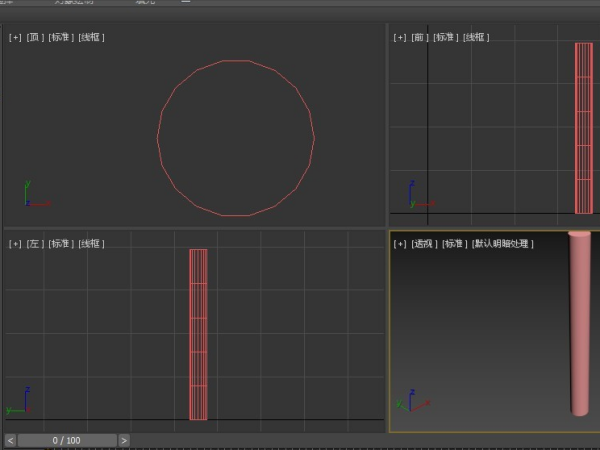Open the [标准] menu of the Front viewport
Viewport: 600px width, 450px height.
click(446, 37)
